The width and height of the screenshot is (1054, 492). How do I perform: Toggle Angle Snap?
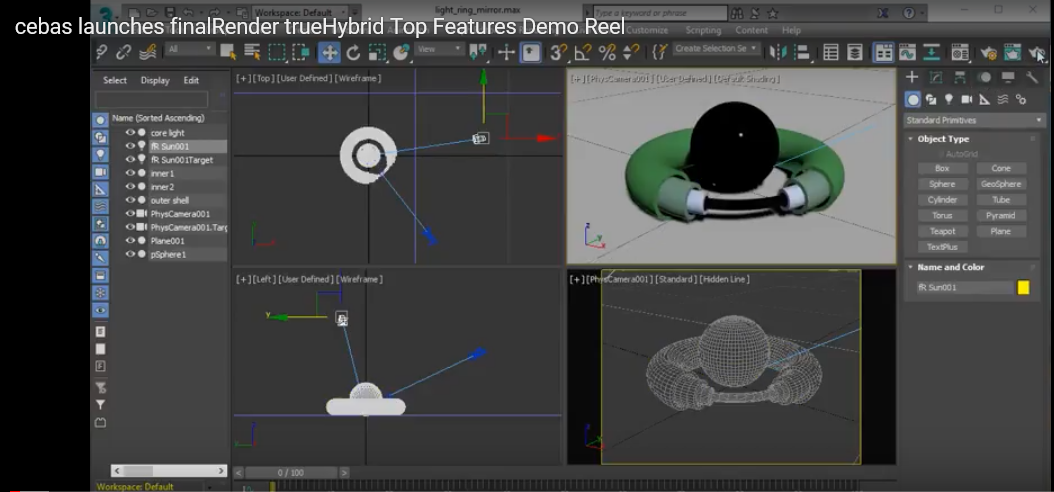tap(583, 52)
